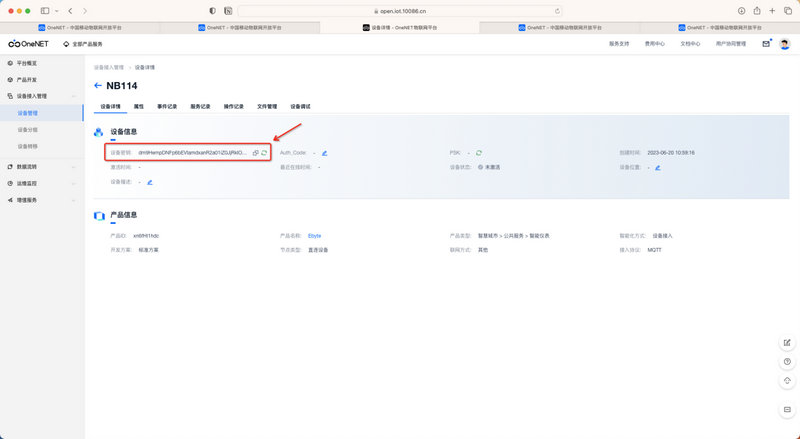This screenshot has height=439, width=800.
Task: Go forward in Safari history
Action: (85, 11)
